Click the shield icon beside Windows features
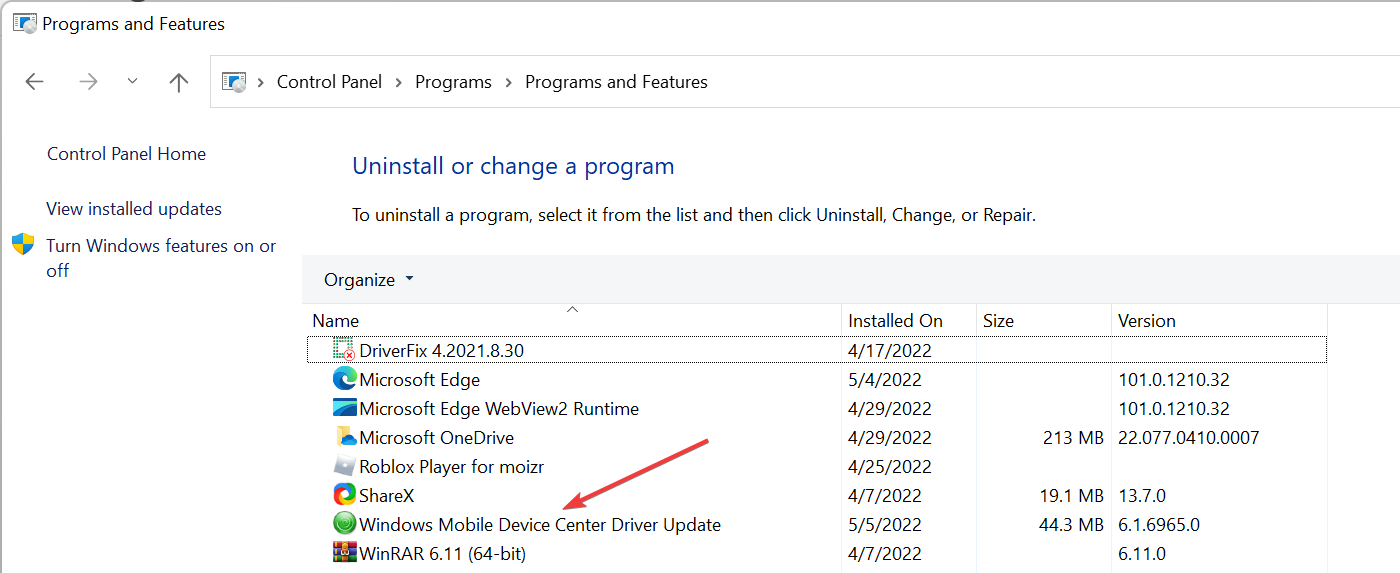 click(23, 245)
